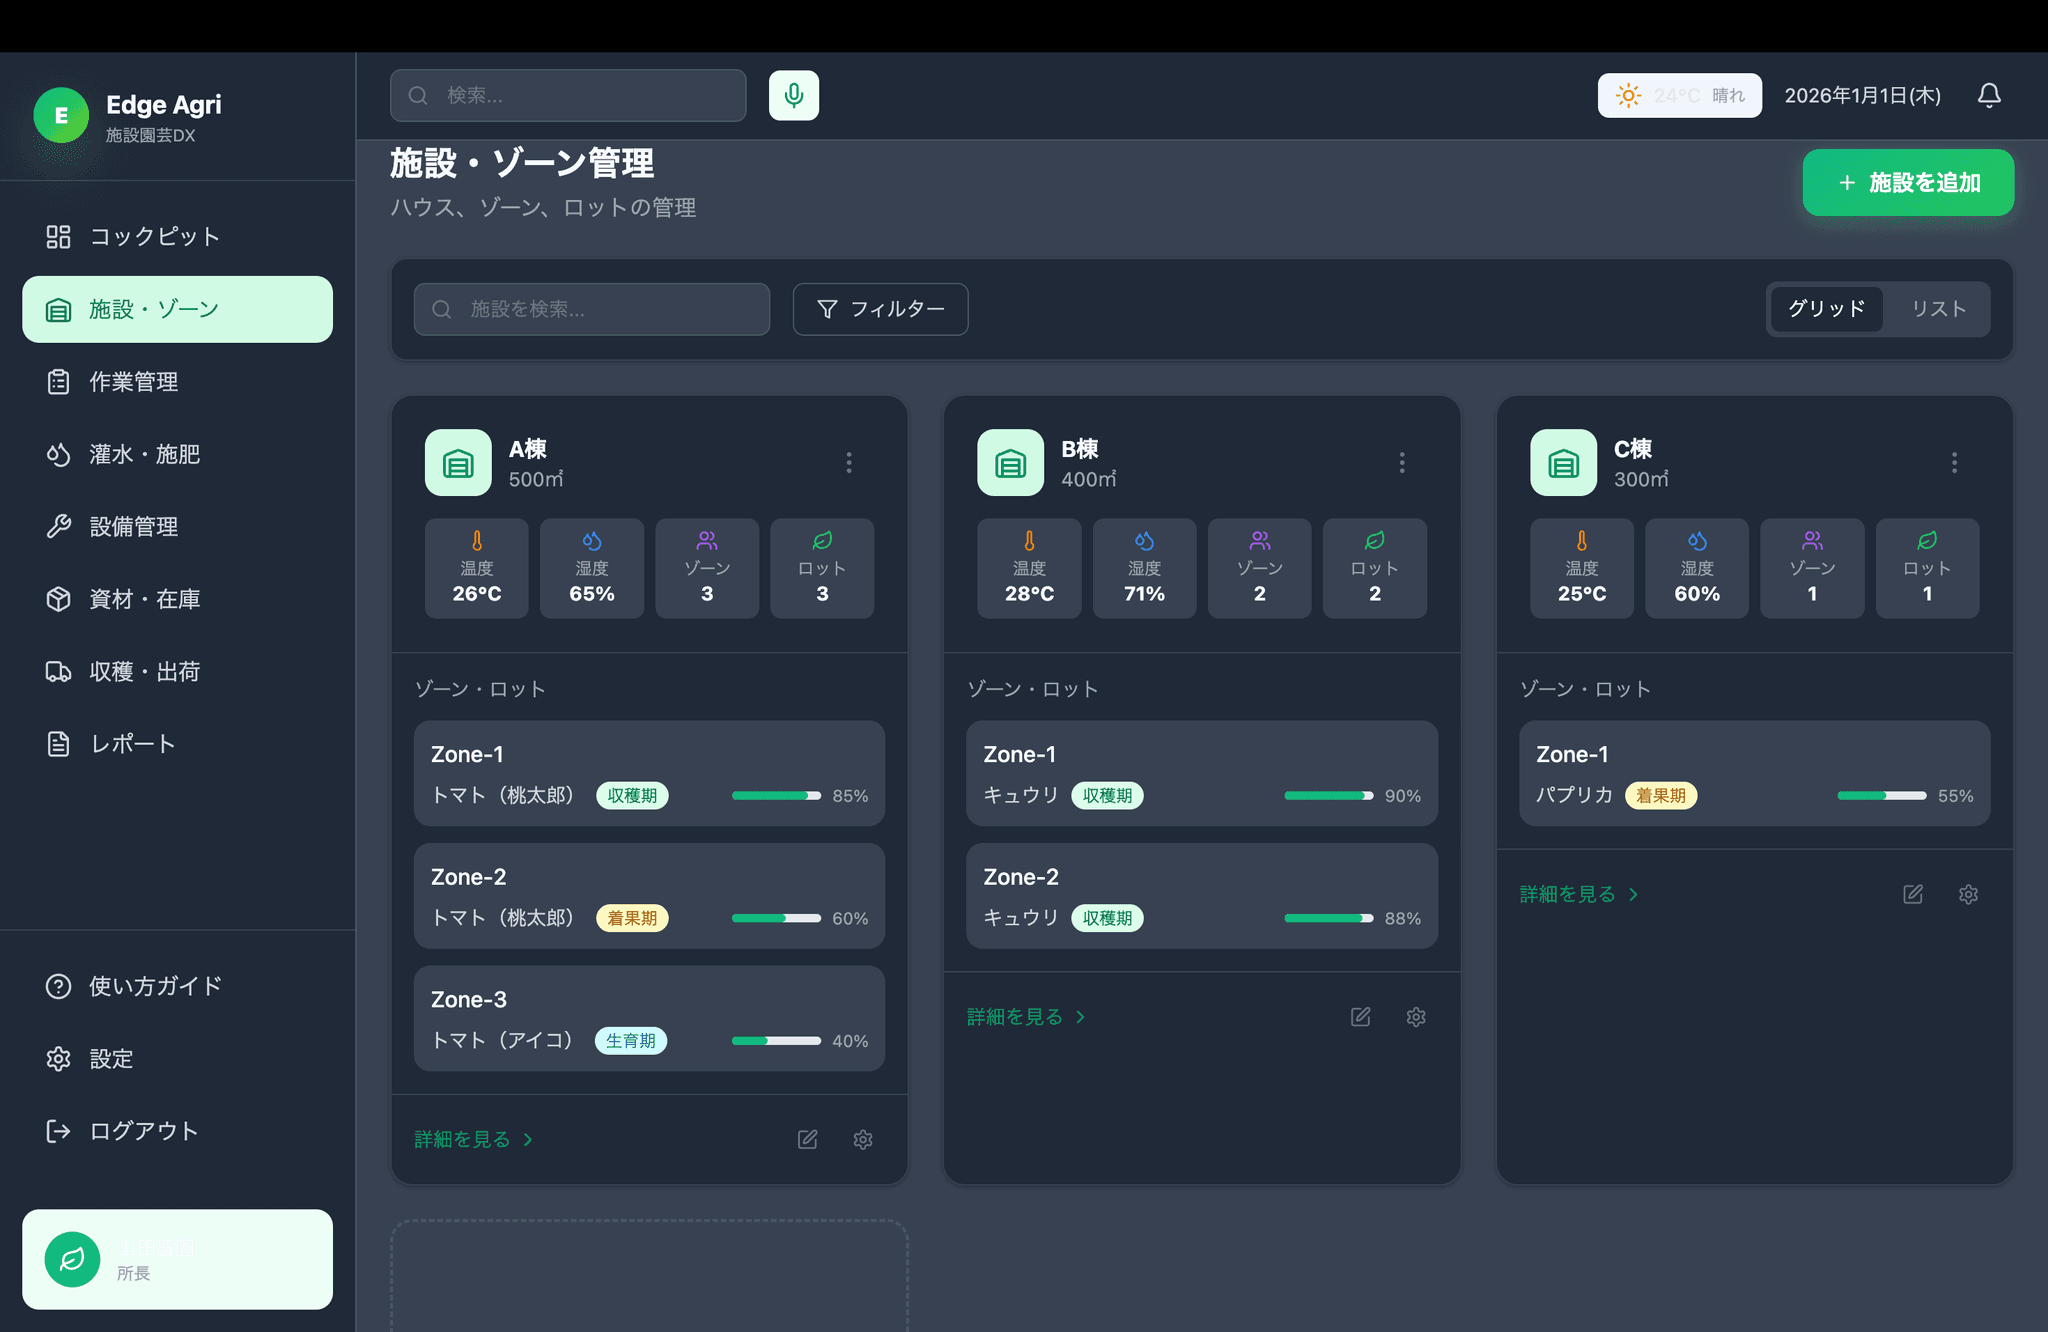
Task: Click edit icon on C棟 card
Action: pyautogui.click(x=1912, y=894)
